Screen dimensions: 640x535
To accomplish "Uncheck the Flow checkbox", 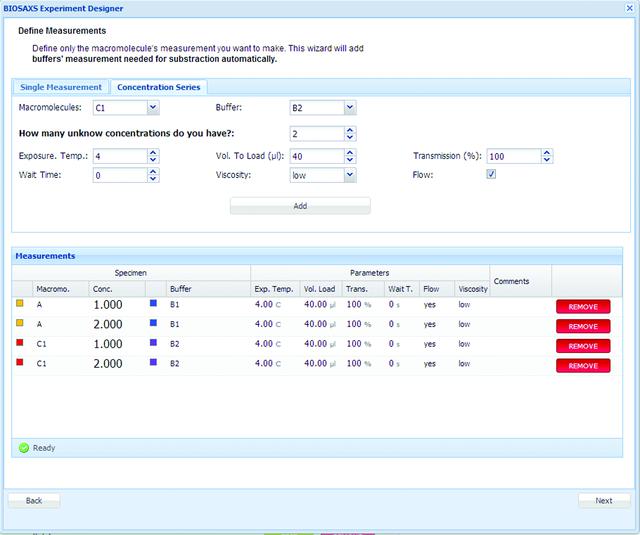I will point(491,174).
